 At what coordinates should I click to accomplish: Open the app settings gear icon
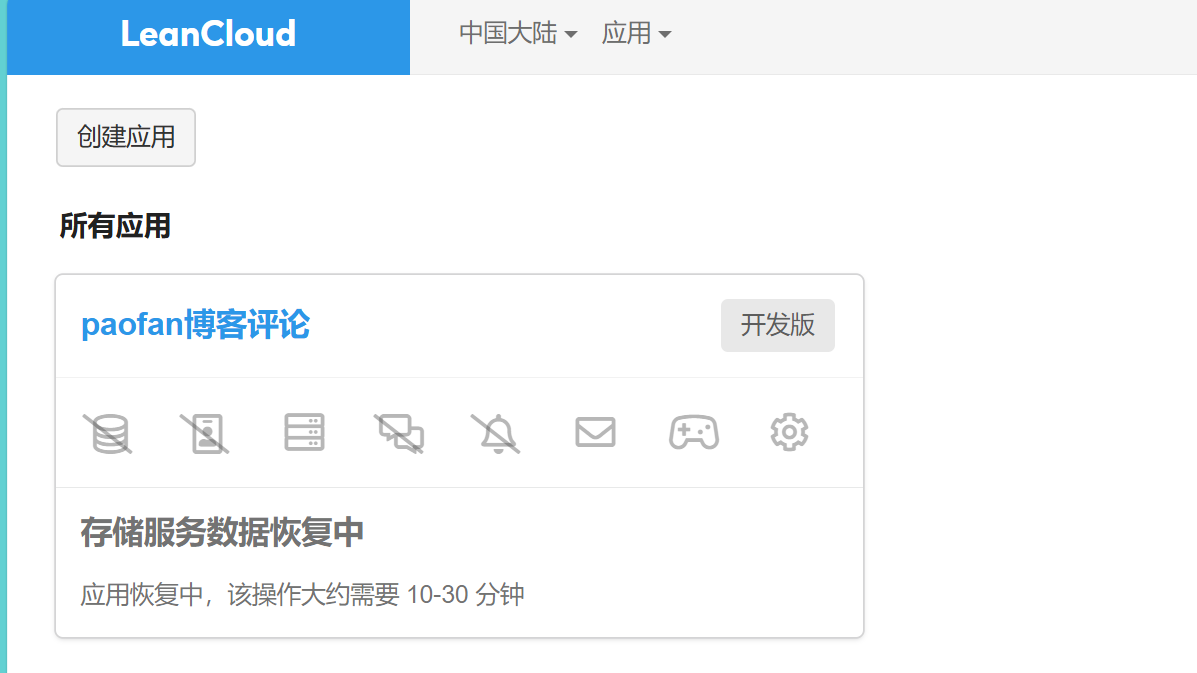(789, 433)
